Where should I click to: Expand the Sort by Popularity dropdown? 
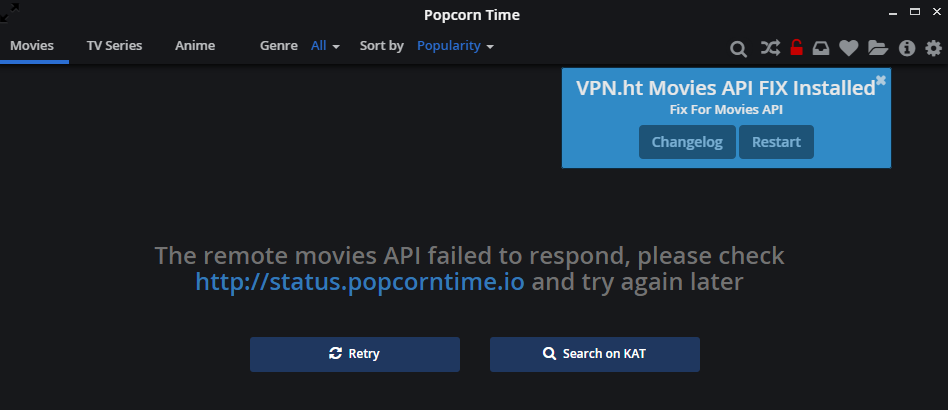(x=455, y=46)
